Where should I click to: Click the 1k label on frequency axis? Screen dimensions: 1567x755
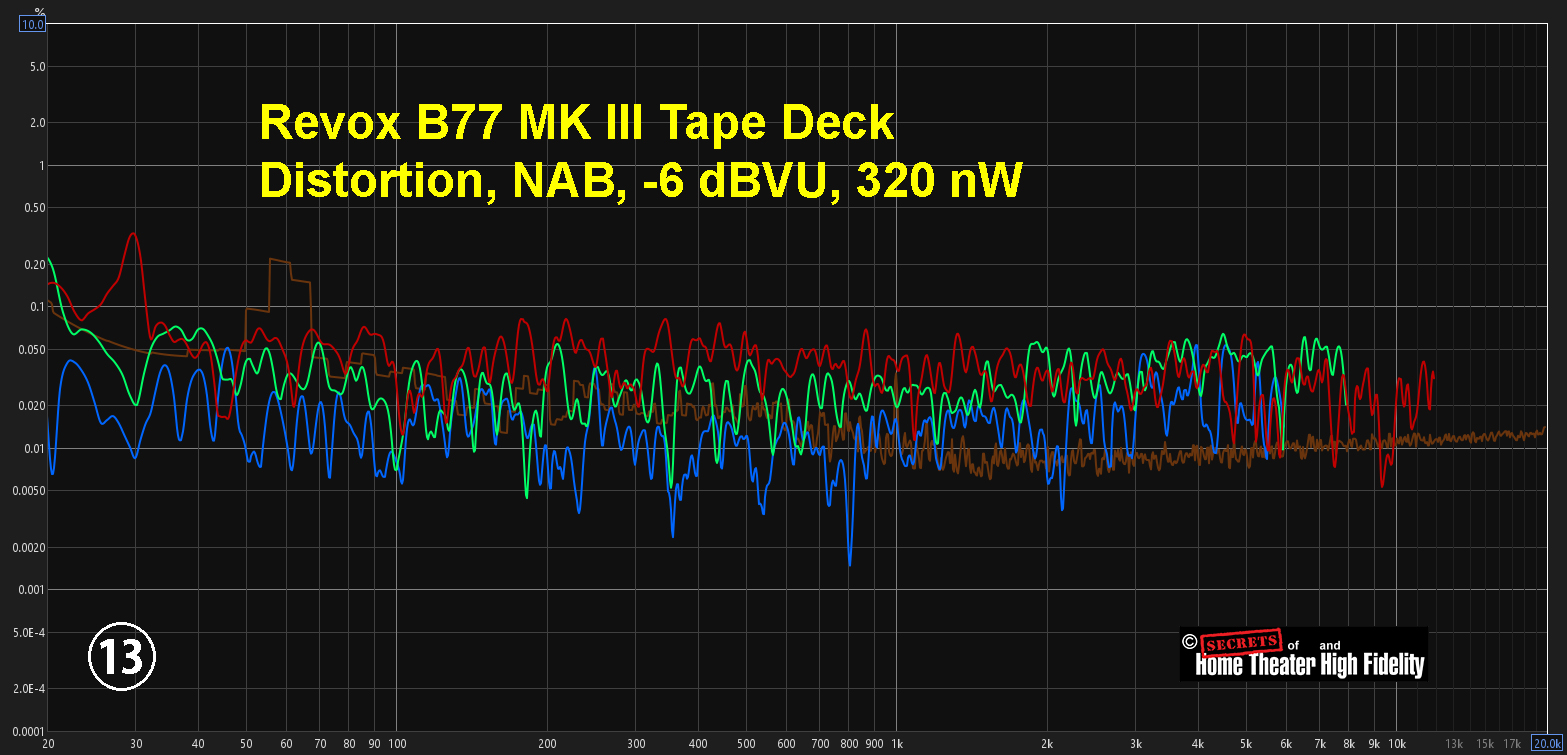(x=896, y=743)
